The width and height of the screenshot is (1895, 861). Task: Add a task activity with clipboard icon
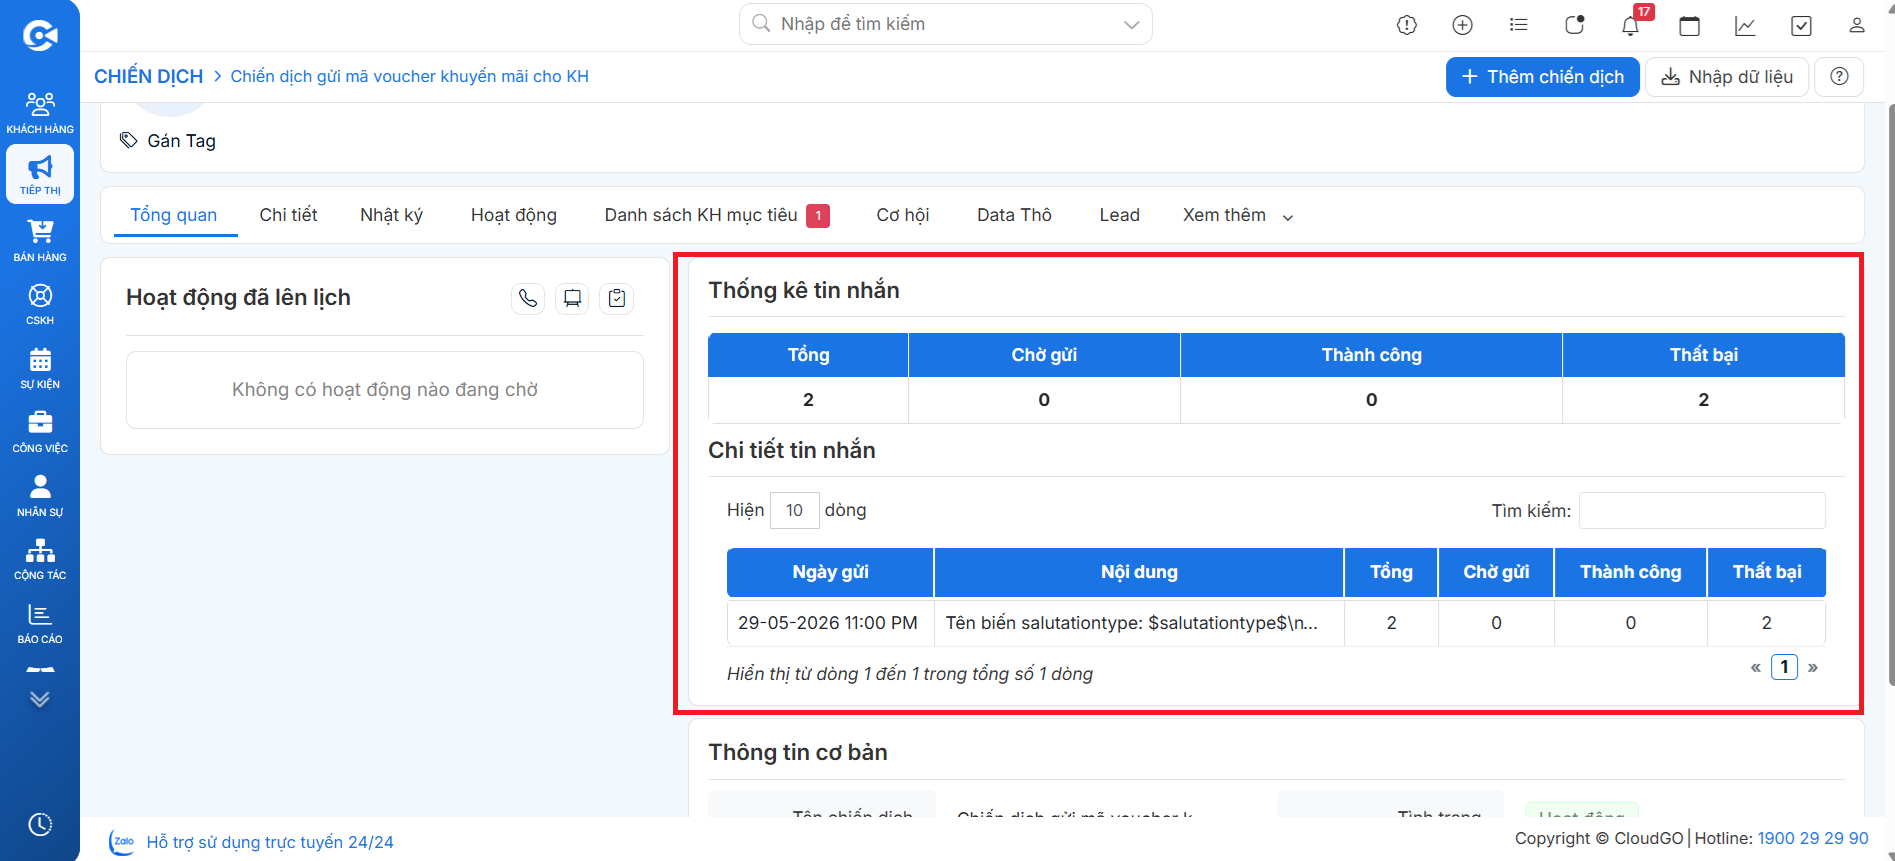pyautogui.click(x=617, y=298)
